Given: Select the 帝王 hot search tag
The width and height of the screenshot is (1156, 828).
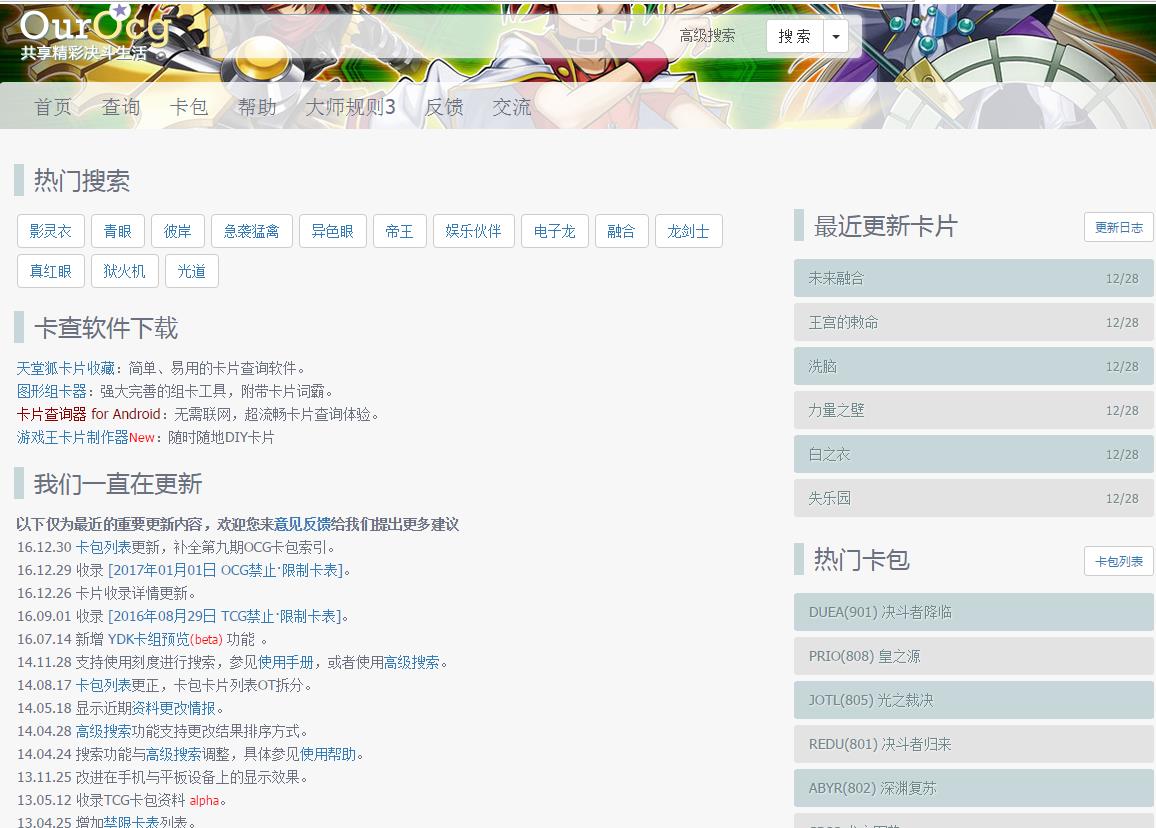Looking at the screenshot, I should (400, 232).
